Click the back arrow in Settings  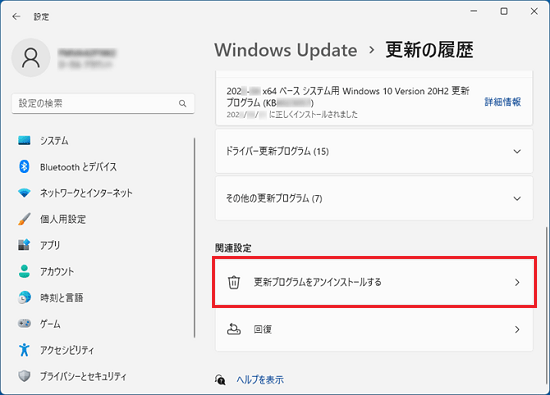pyautogui.click(x=16, y=16)
